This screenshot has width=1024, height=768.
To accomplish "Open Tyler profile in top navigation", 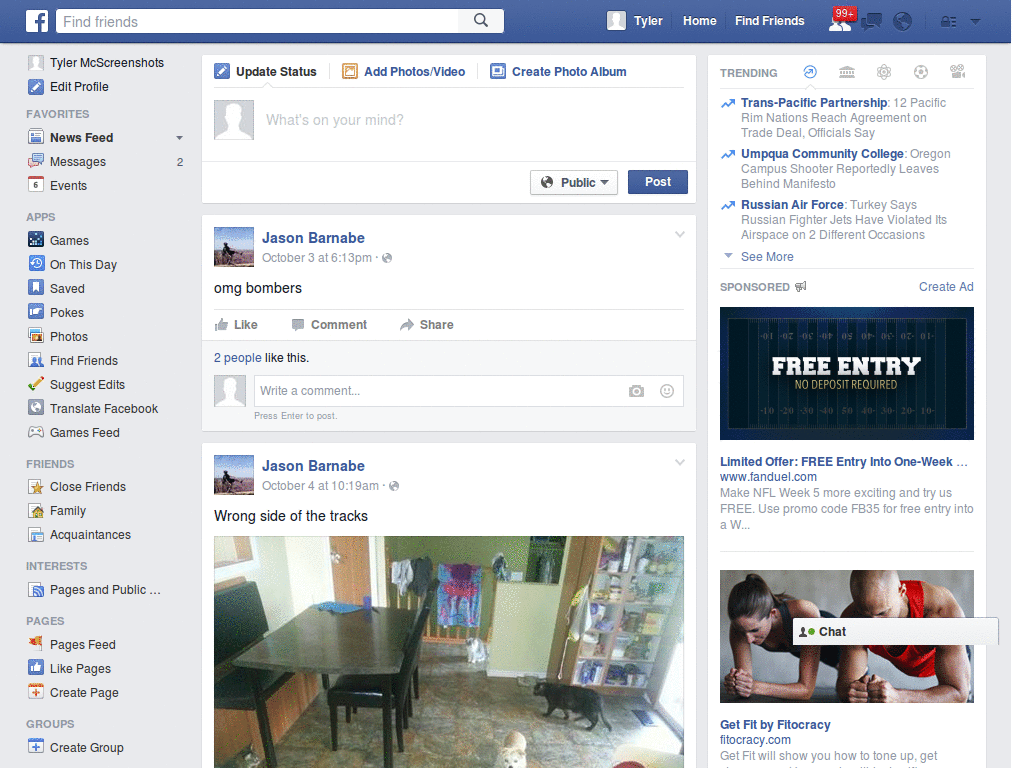I will tap(635, 21).
